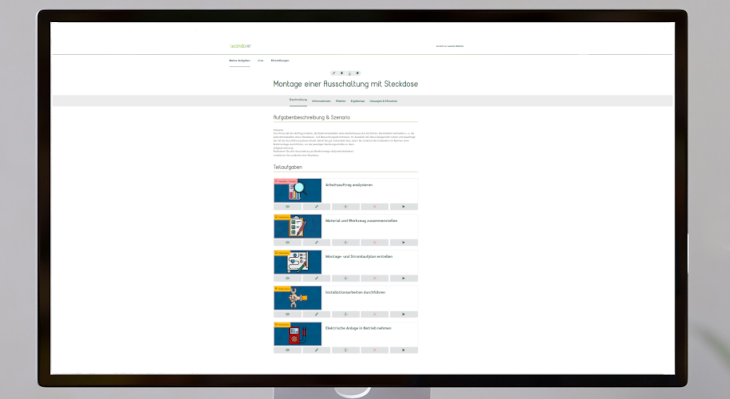Click the pencil edit icon above the page title
Viewport: 730px width, 399px height.
tap(334, 73)
